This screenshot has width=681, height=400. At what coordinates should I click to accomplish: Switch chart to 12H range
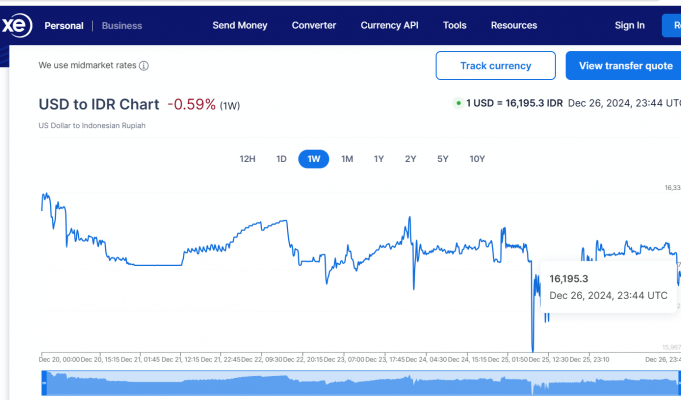248,158
